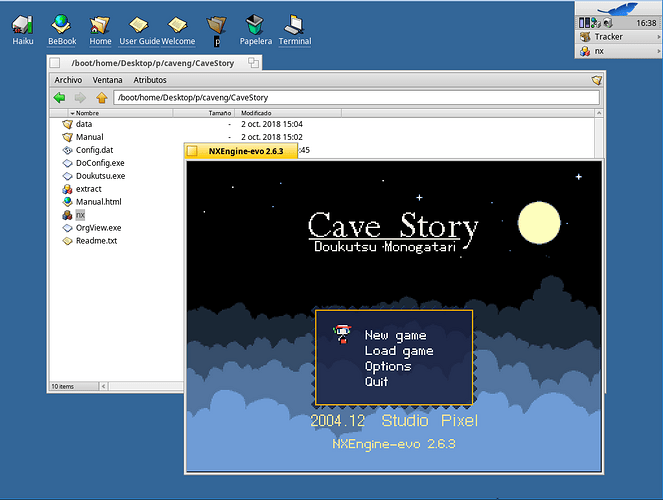Click the grey forward arrow in Tracker

[x=80, y=98]
